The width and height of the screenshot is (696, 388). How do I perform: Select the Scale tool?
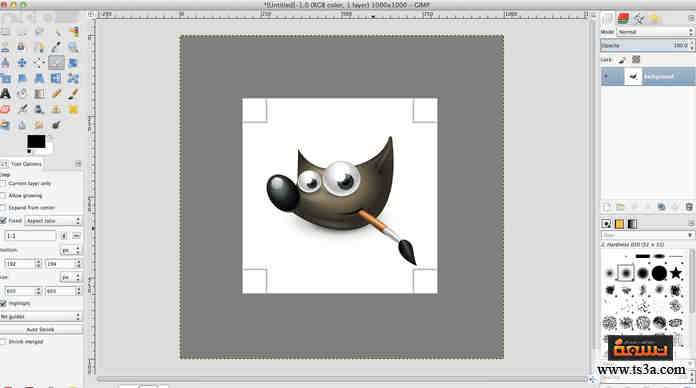5,79
